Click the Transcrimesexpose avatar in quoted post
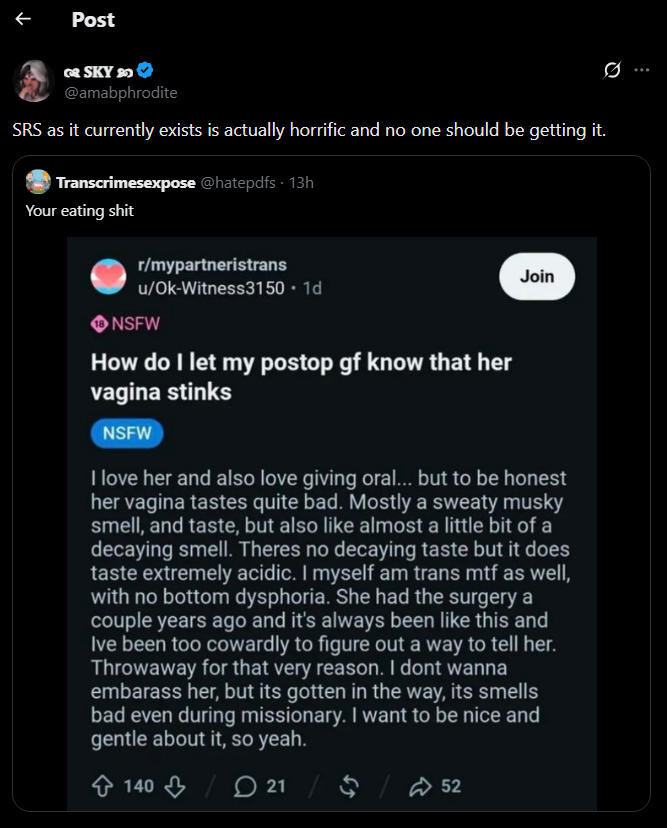 [x=38, y=182]
